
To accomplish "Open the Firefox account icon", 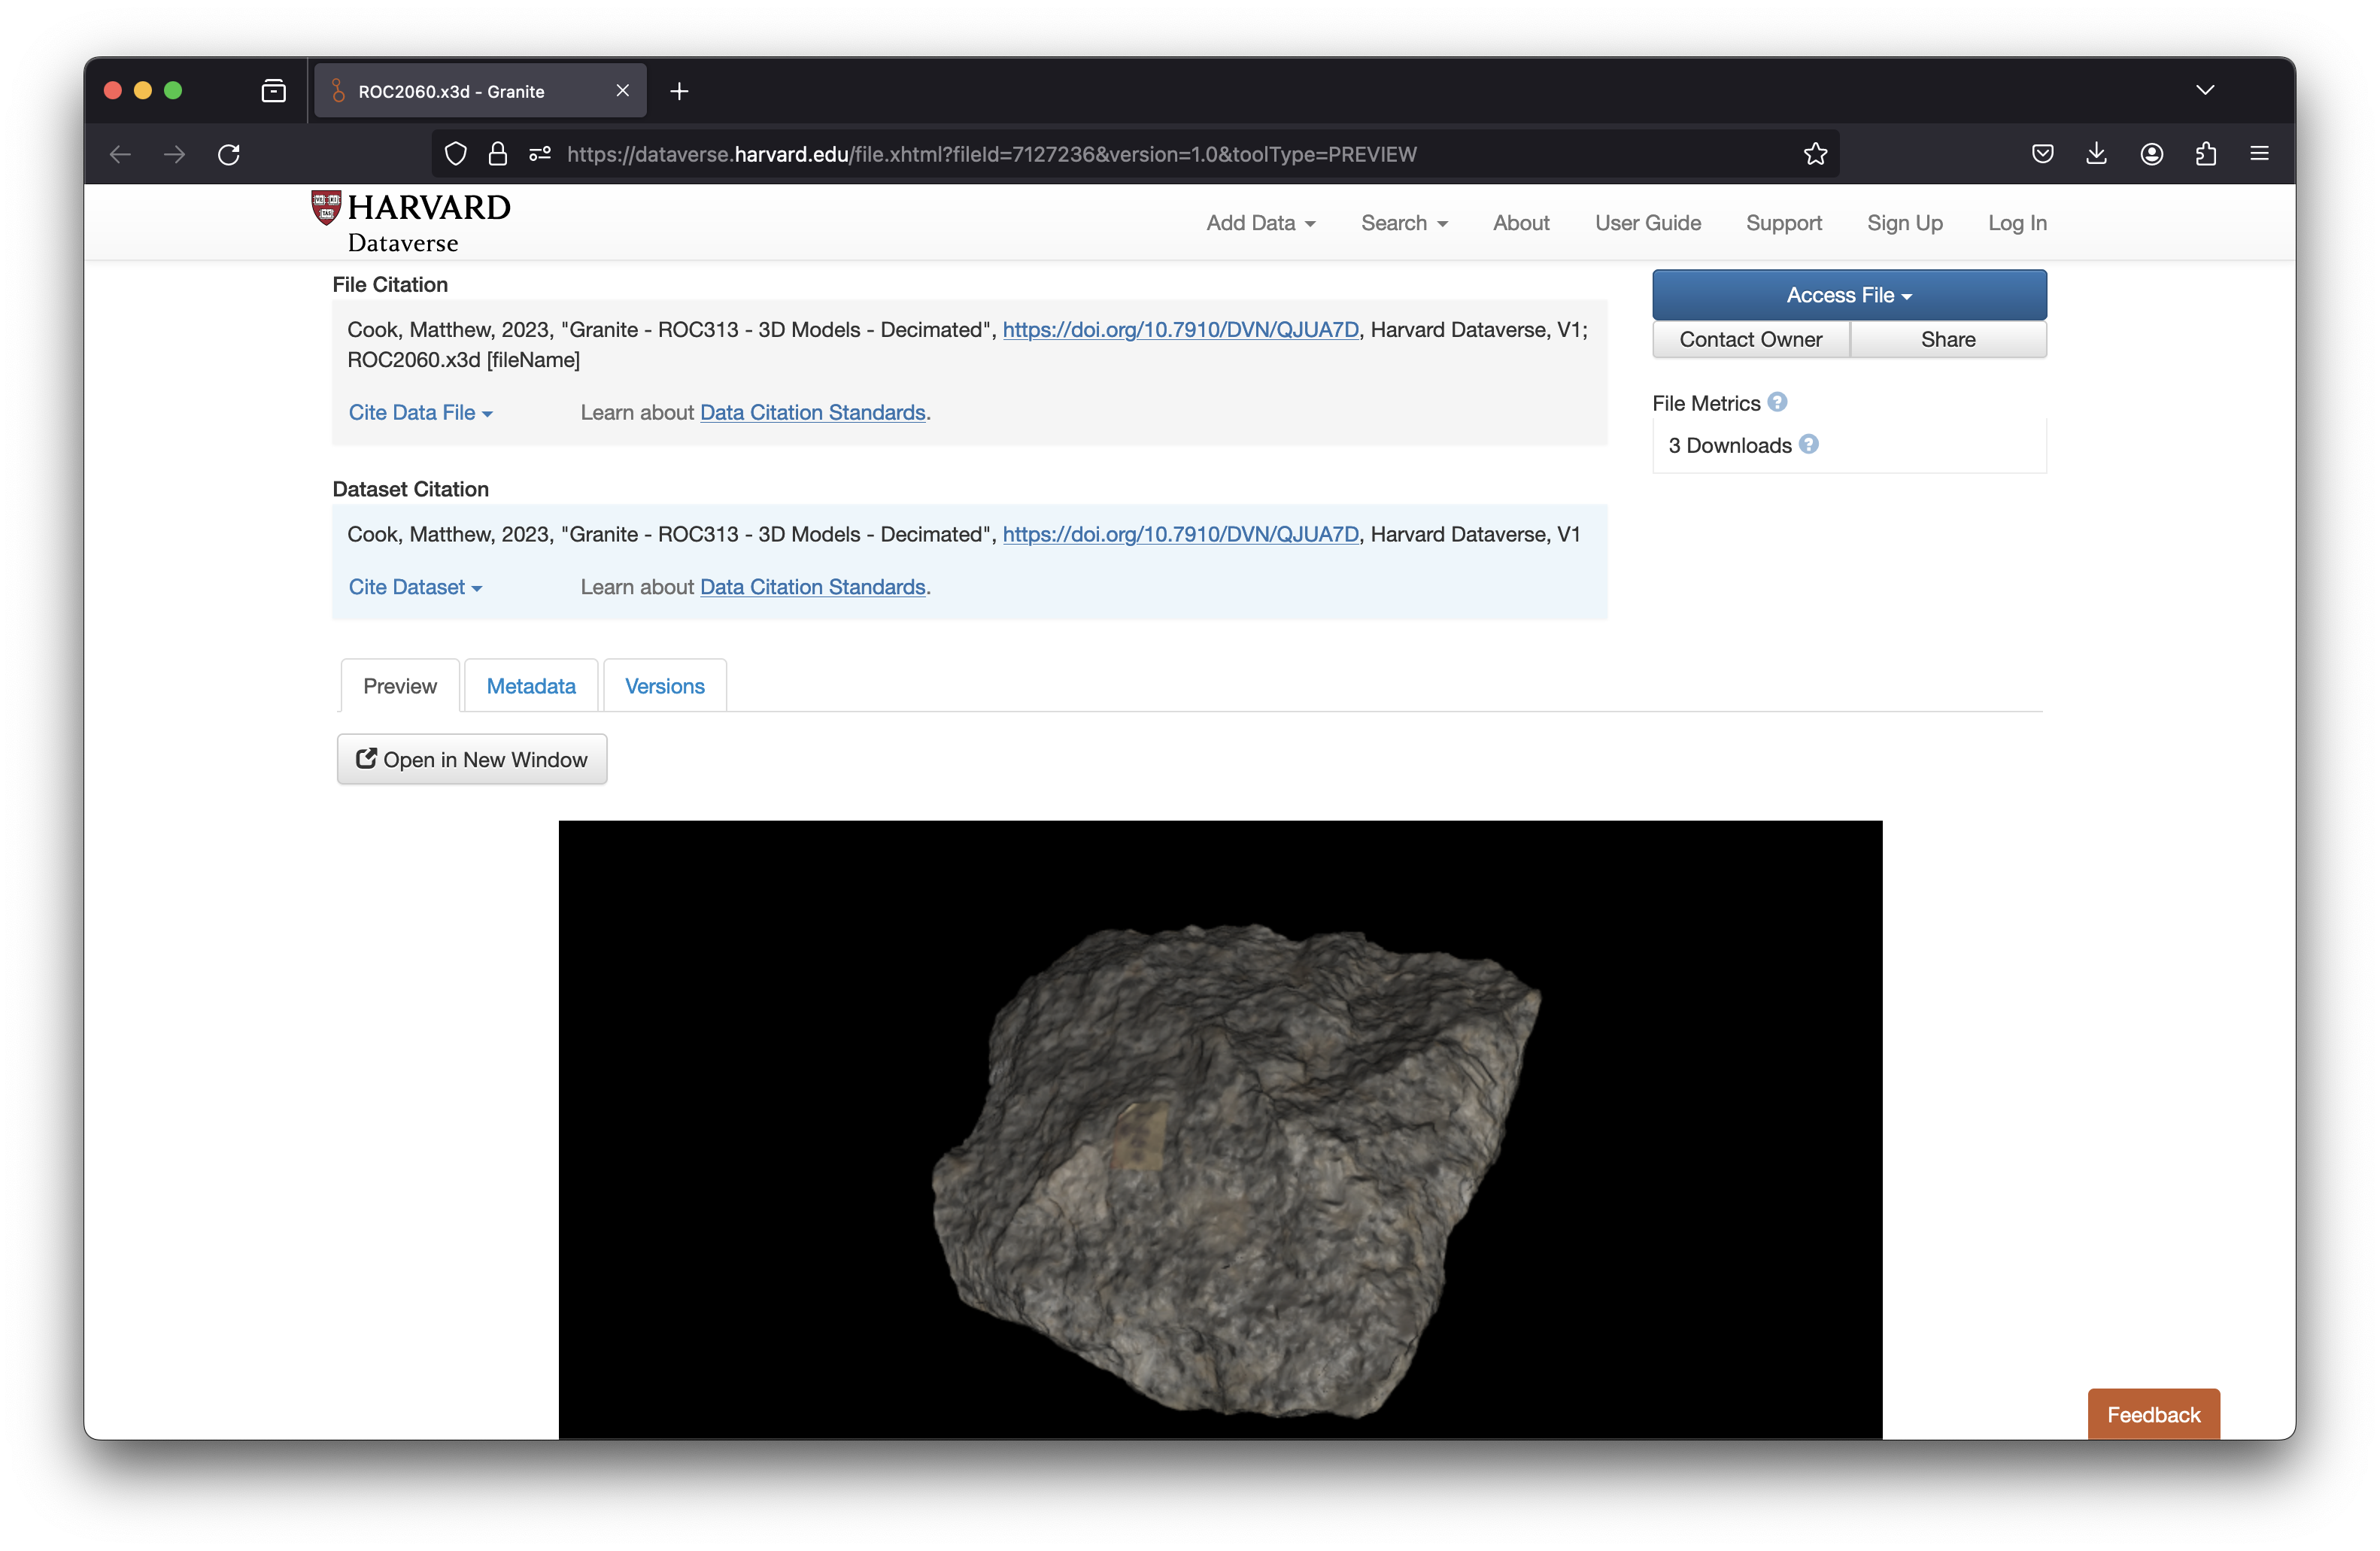I will point(2151,154).
